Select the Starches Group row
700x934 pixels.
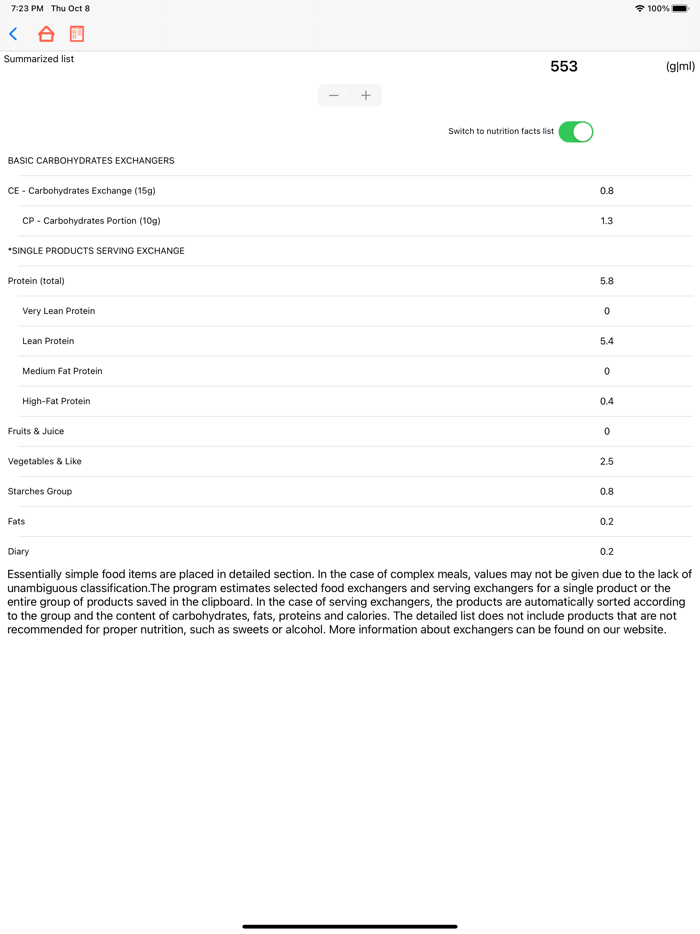[350, 491]
